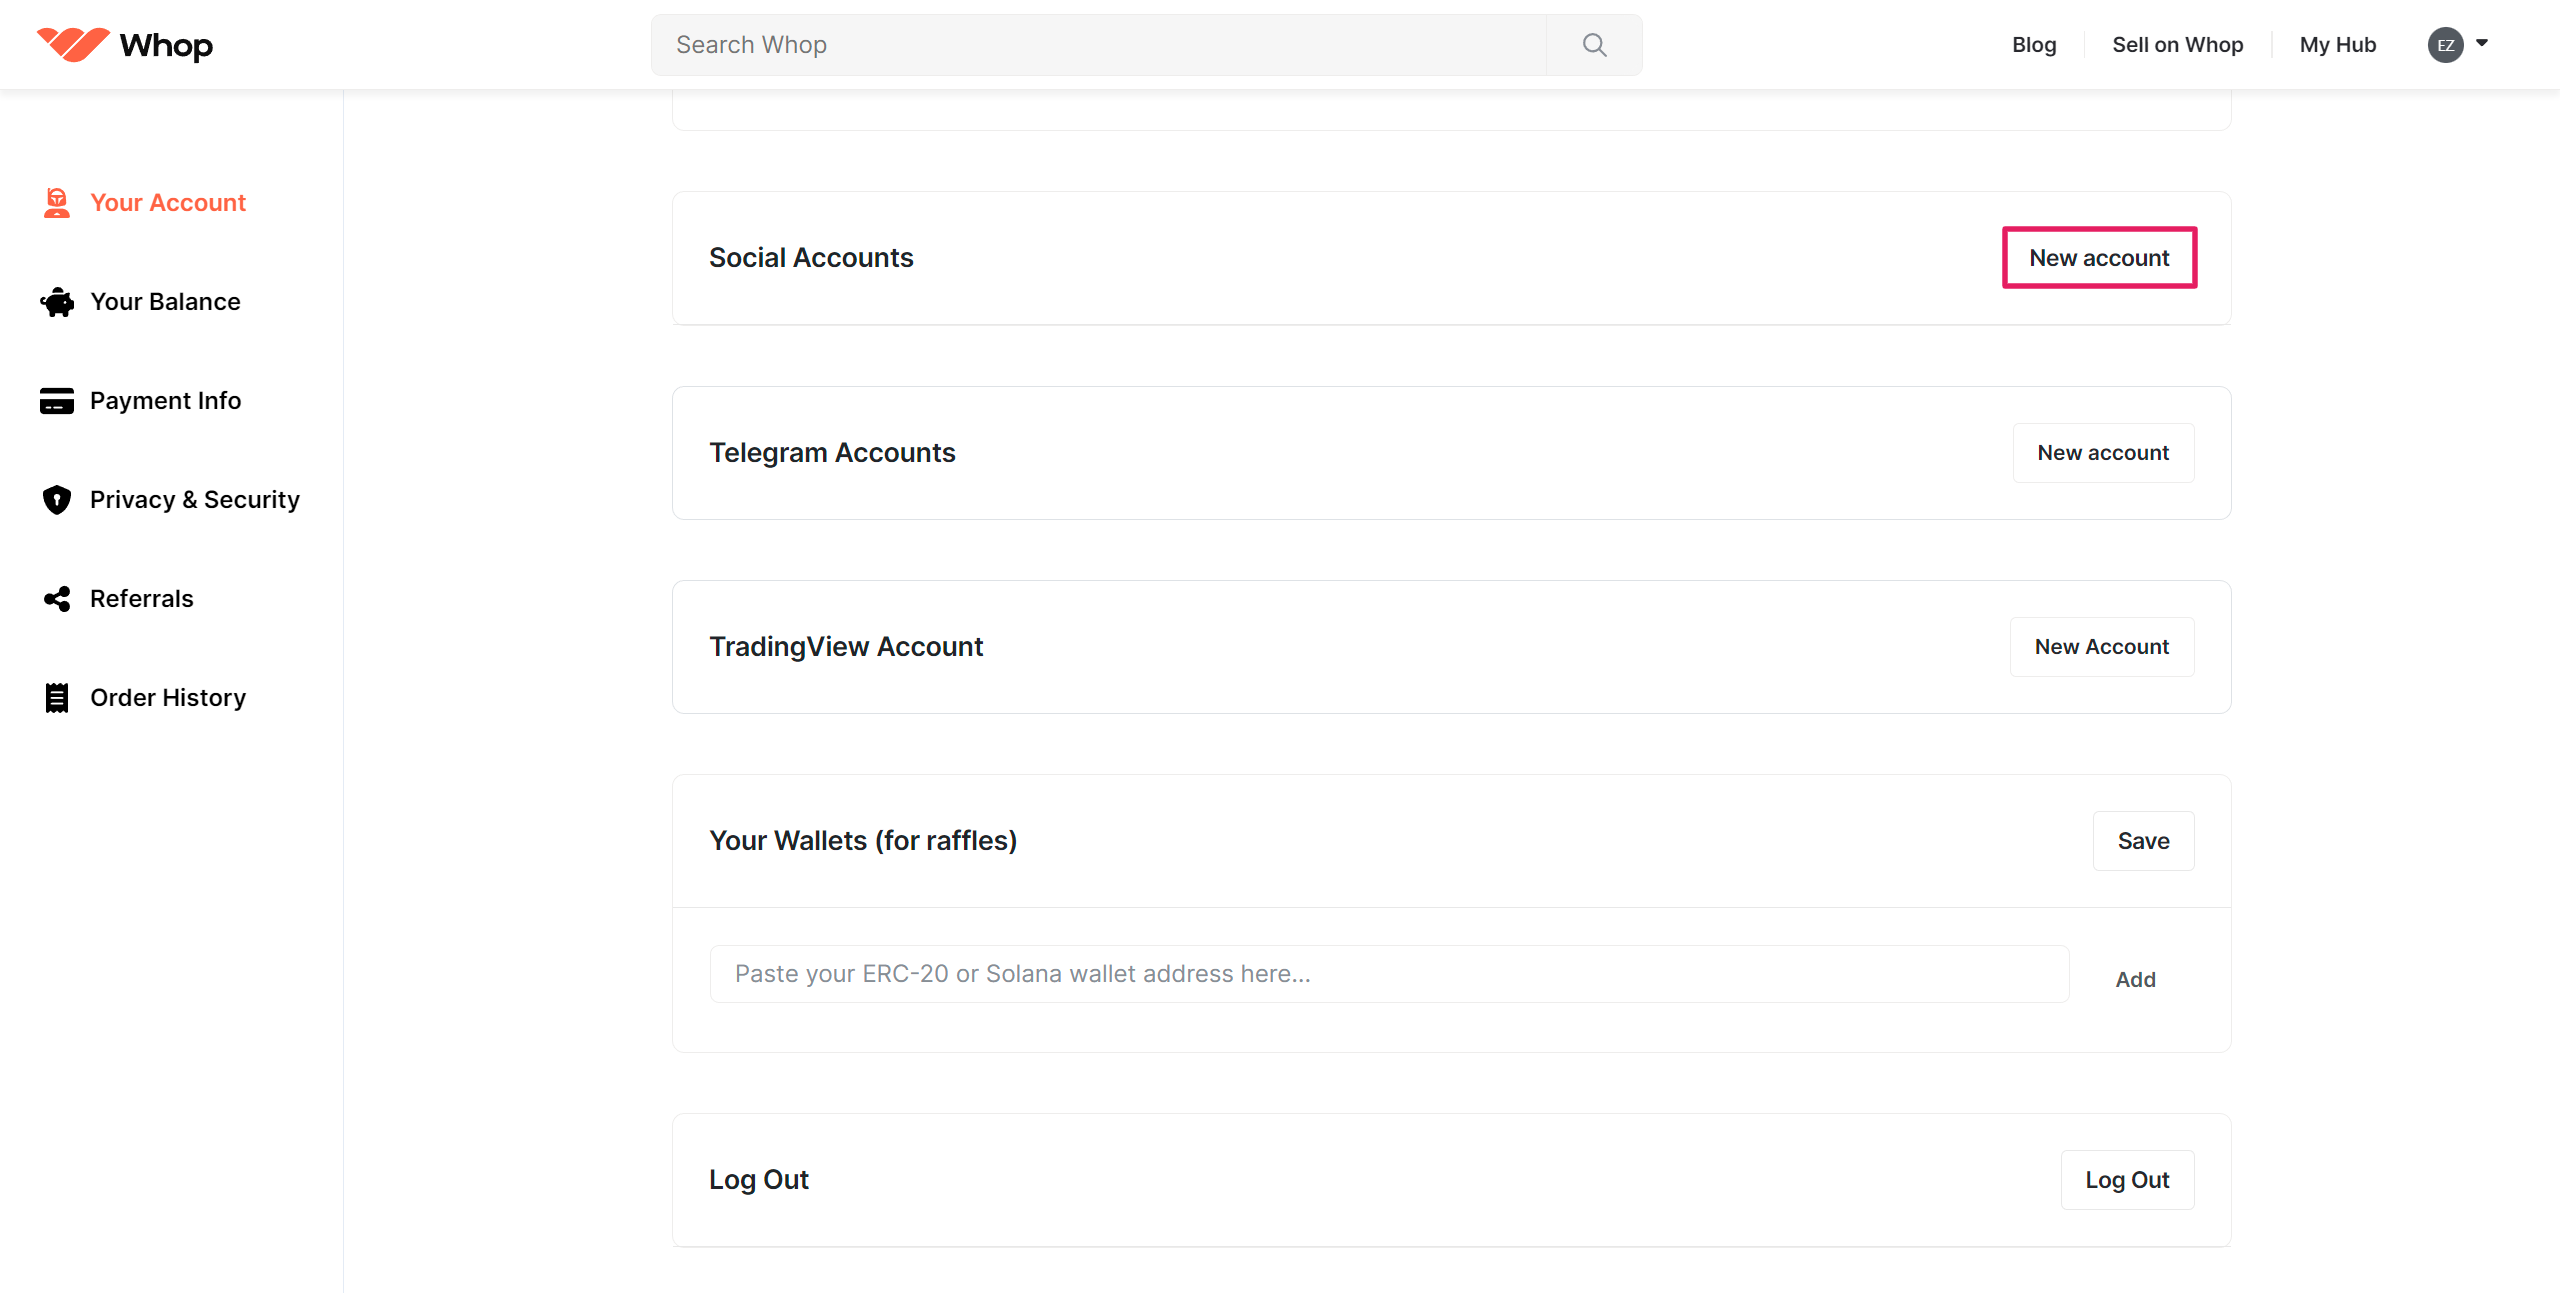Click Add next to wallet address
This screenshot has height=1293, width=2560.
[x=2135, y=980]
